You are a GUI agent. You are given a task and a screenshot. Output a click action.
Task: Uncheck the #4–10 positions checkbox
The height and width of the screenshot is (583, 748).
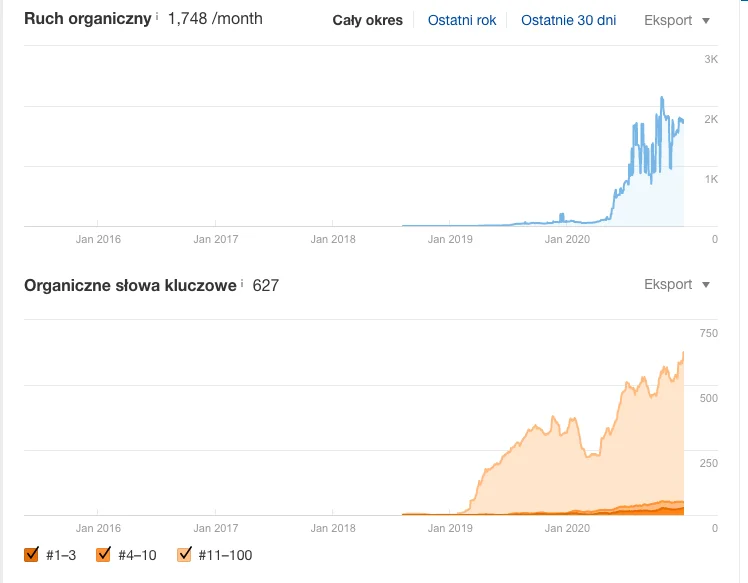(x=104, y=555)
